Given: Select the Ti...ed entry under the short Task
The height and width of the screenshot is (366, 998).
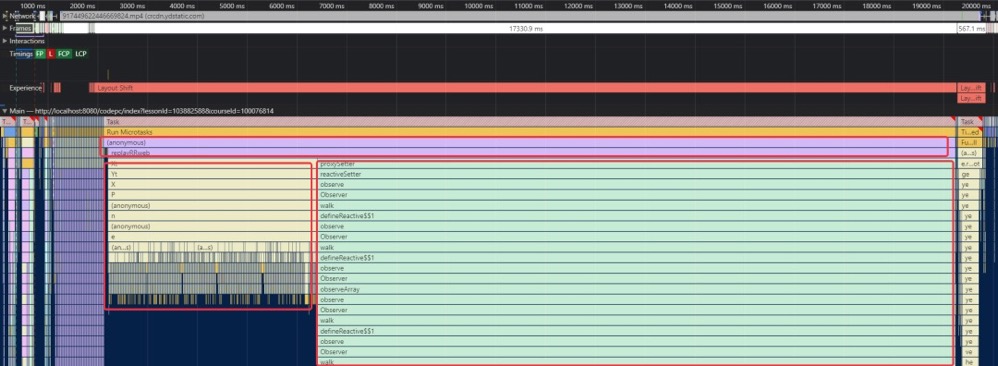Looking at the screenshot, I should click(x=971, y=132).
